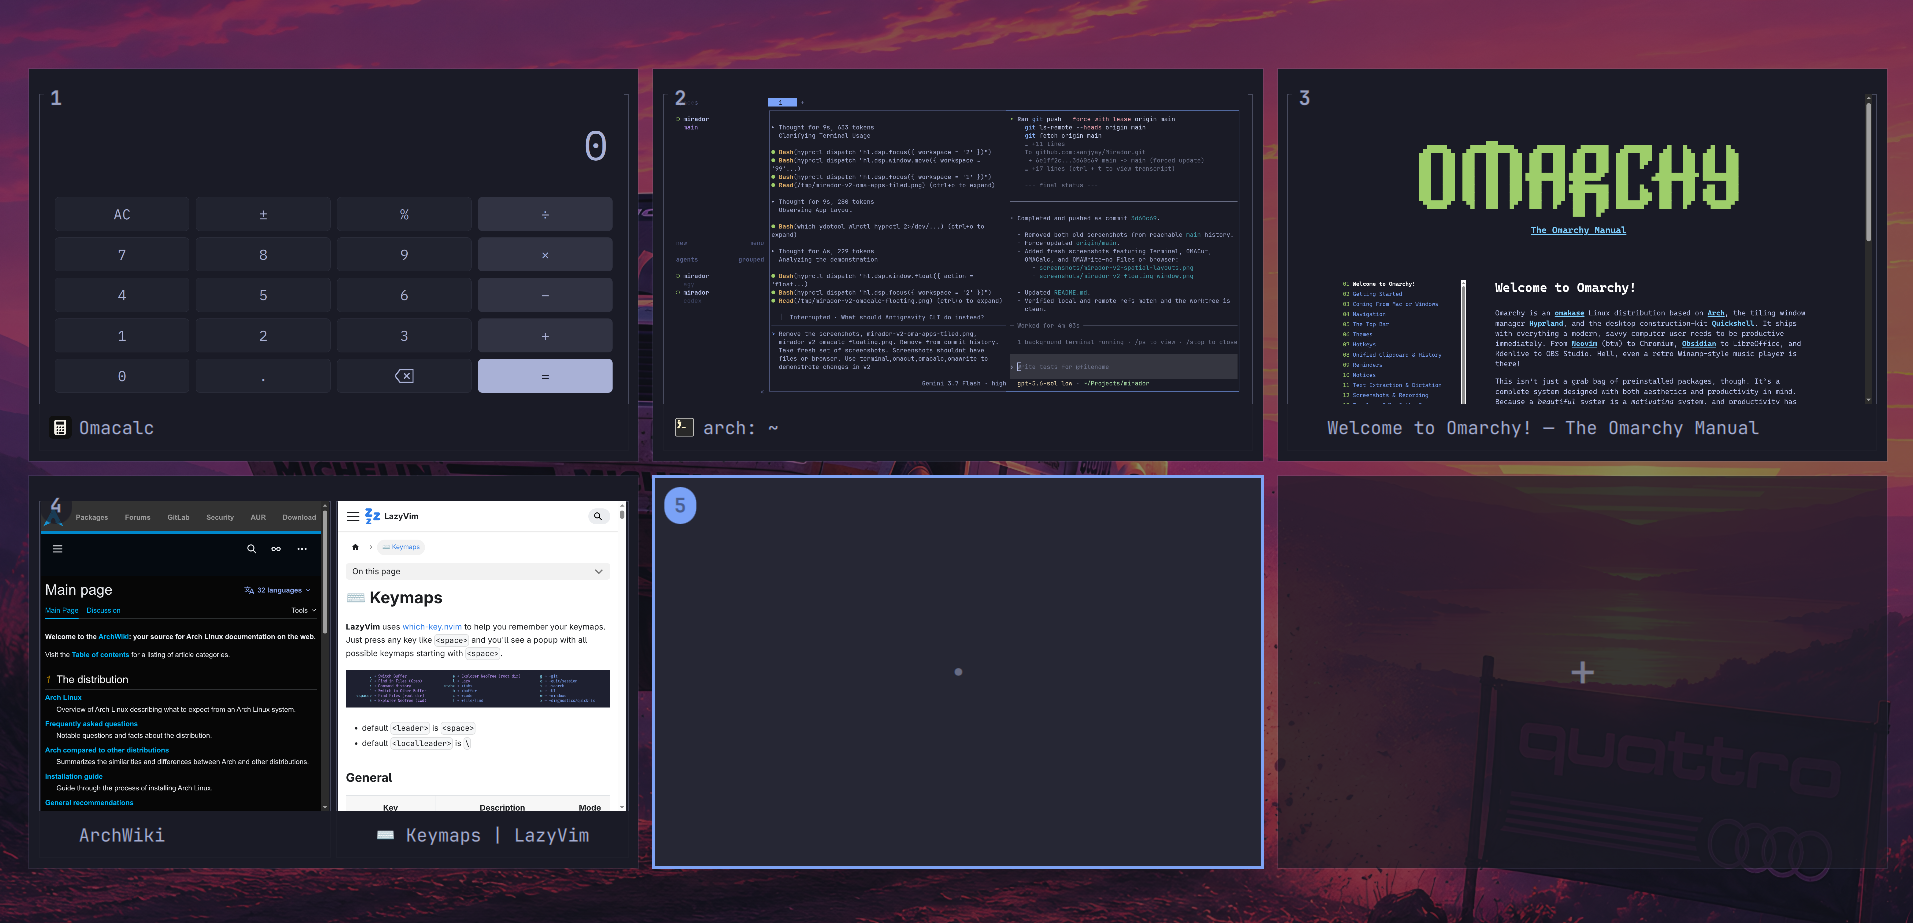Open the Forums menu item in ArchWiki

tap(138, 518)
